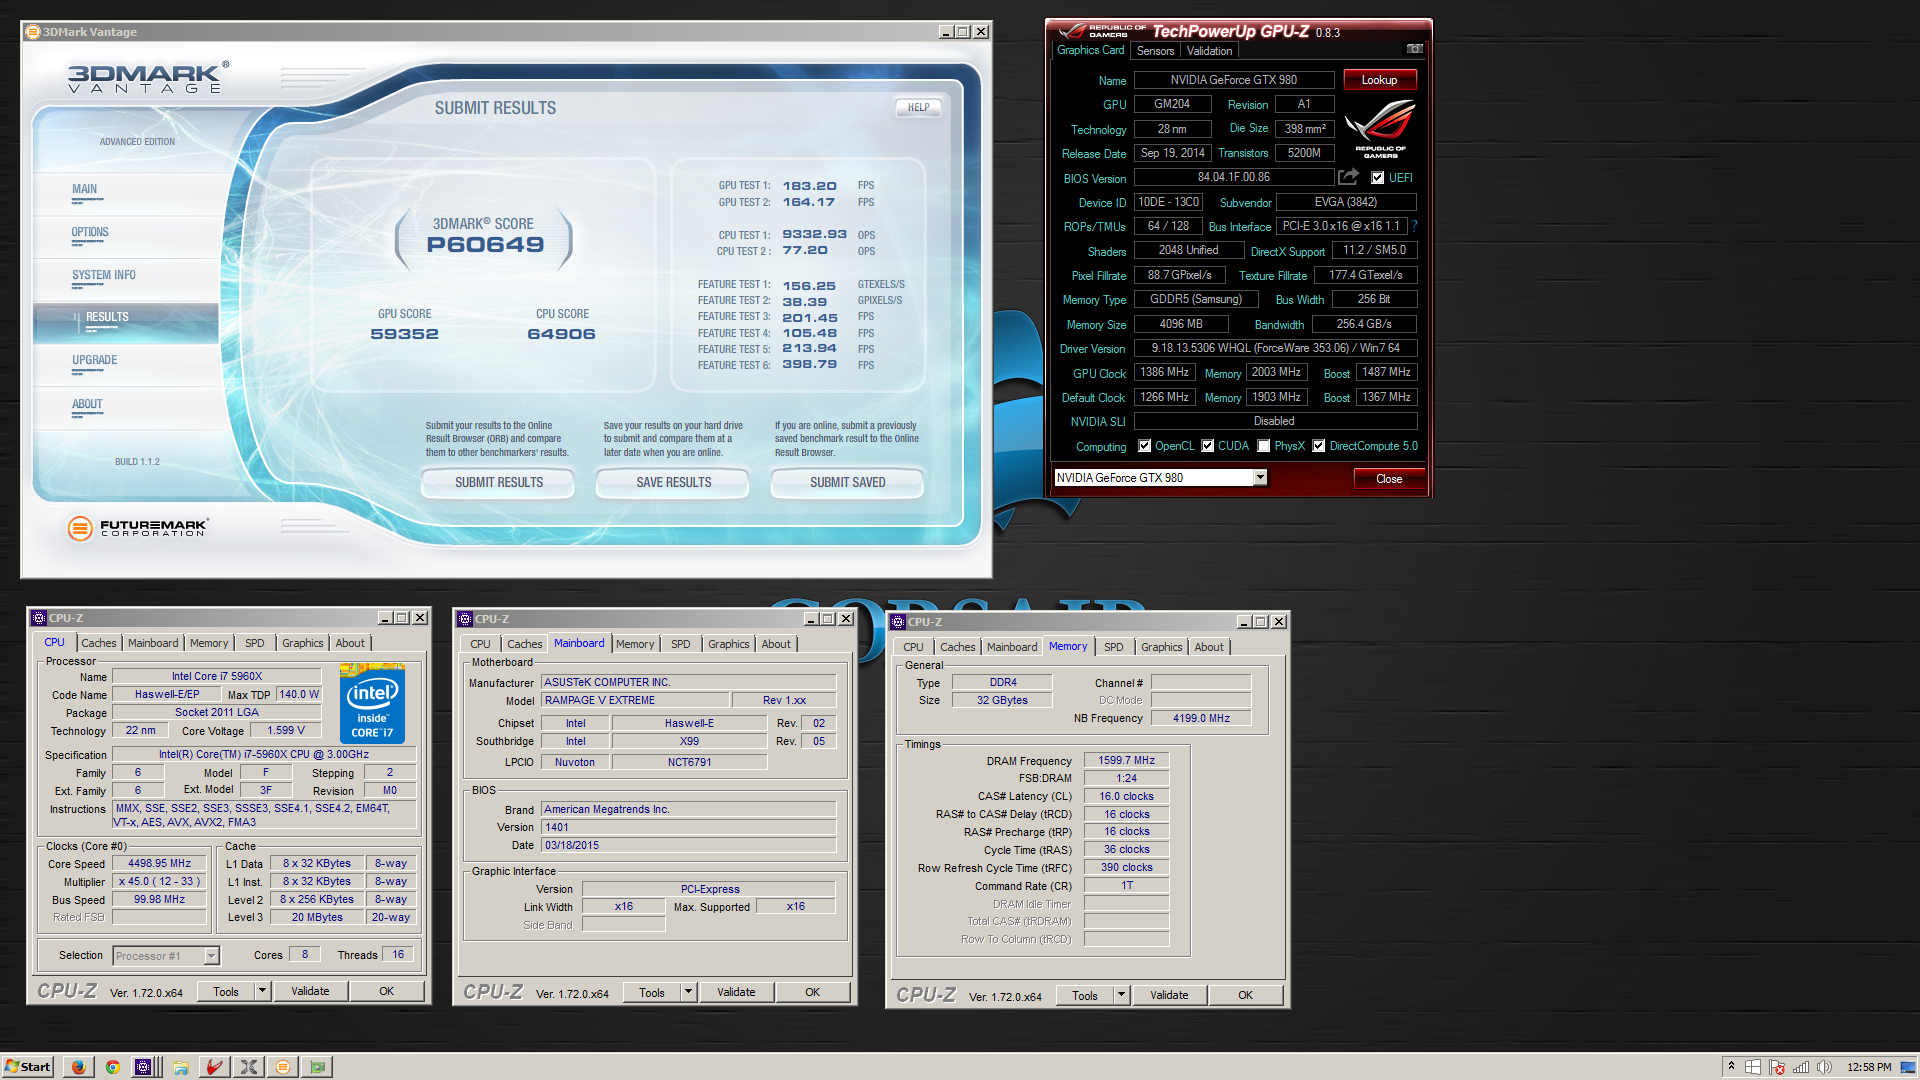
Task: Click Show Desktop button at taskbar end
Action: coord(1910,1067)
